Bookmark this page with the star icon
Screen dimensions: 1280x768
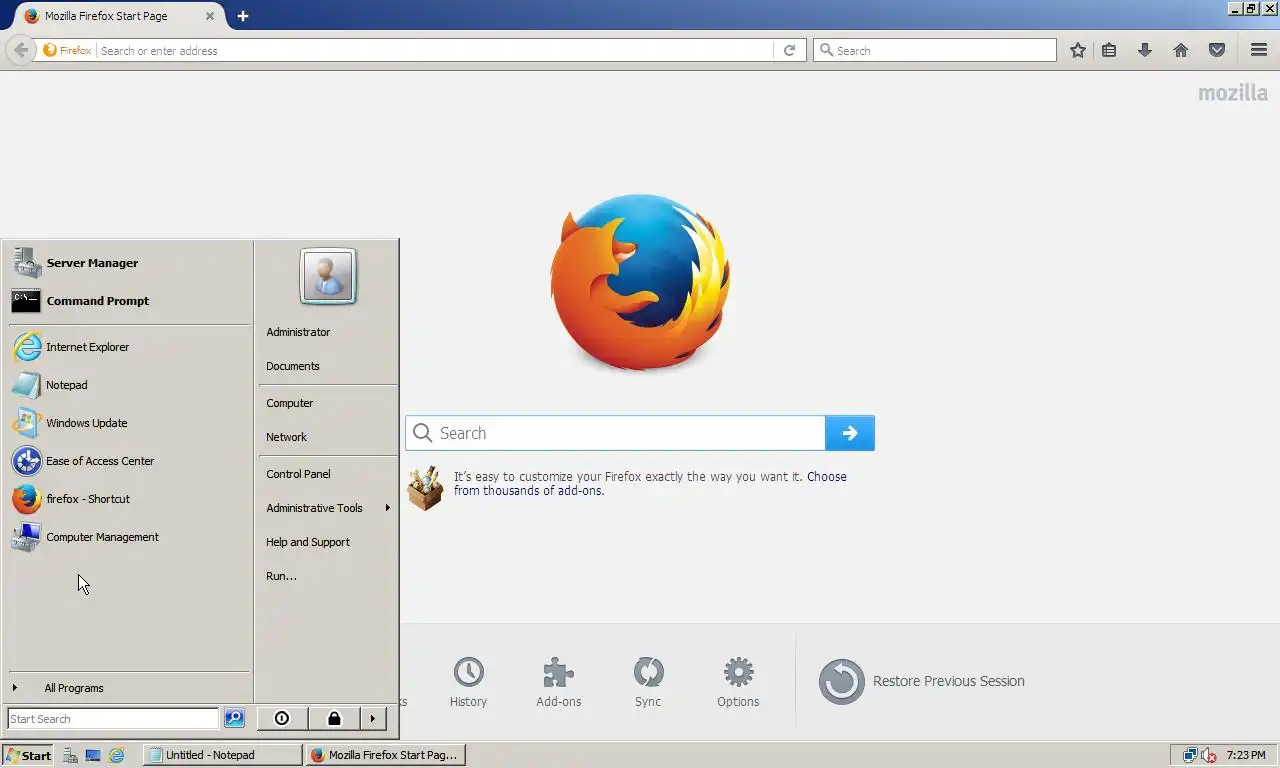click(1078, 50)
